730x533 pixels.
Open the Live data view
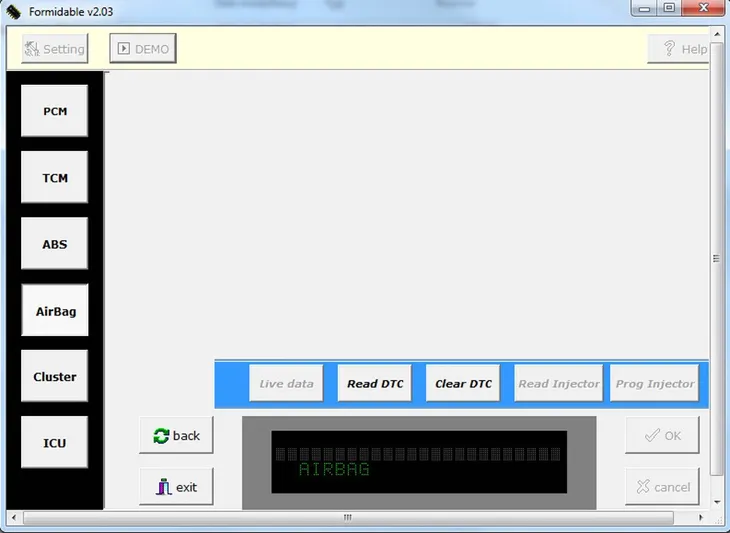click(x=286, y=384)
